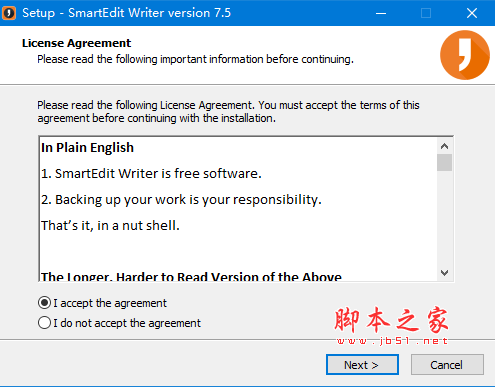The height and width of the screenshot is (387, 495).
Task: Click the SmartEdit icon in title bar
Action: pos(9,13)
